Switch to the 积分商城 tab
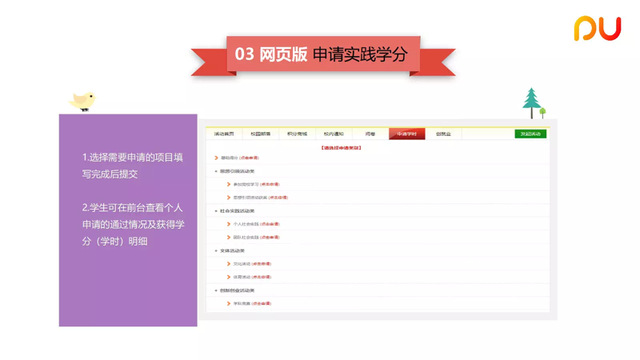Image resolution: width=640 pixels, height=360 pixels. click(297, 134)
